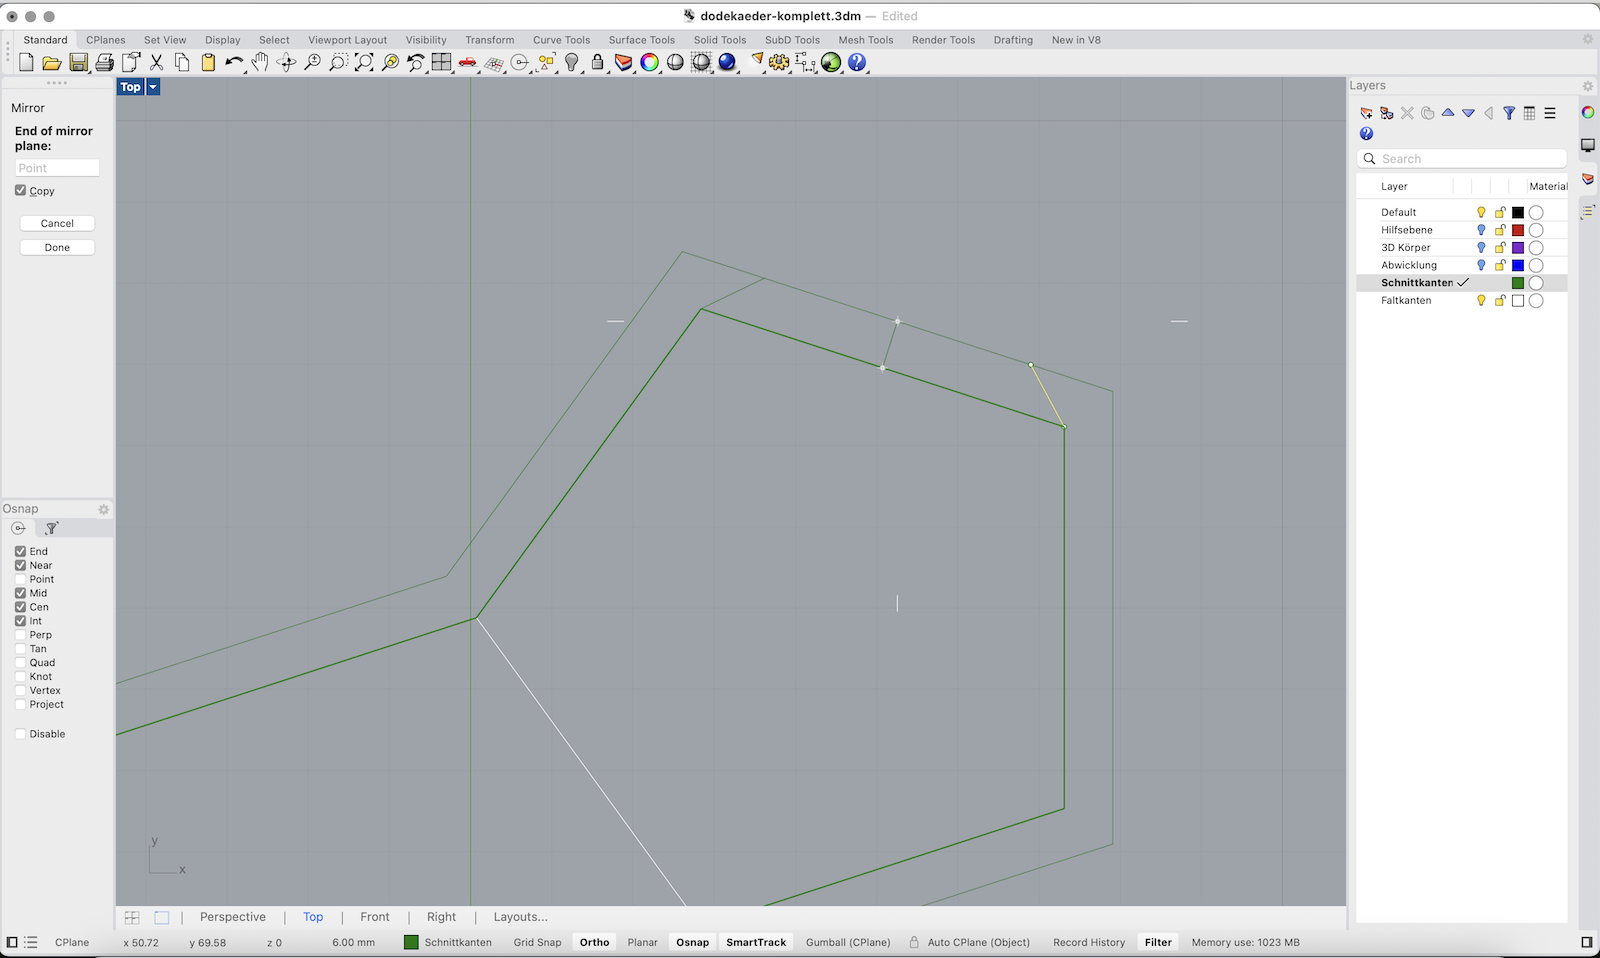Switch to Perspective viewport tab
The width and height of the screenshot is (1600, 958).
(x=233, y=917)
